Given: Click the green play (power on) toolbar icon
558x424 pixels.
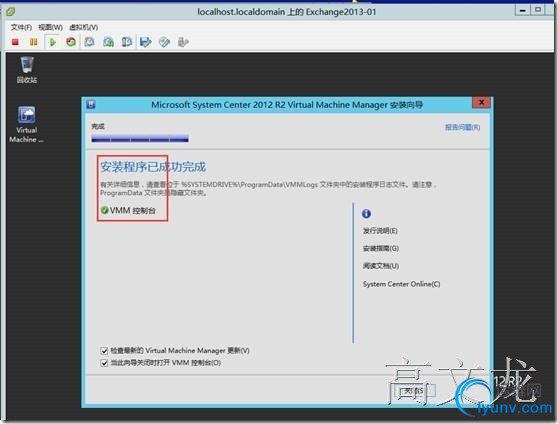Looking at the screenshot, I should [53, 42].
